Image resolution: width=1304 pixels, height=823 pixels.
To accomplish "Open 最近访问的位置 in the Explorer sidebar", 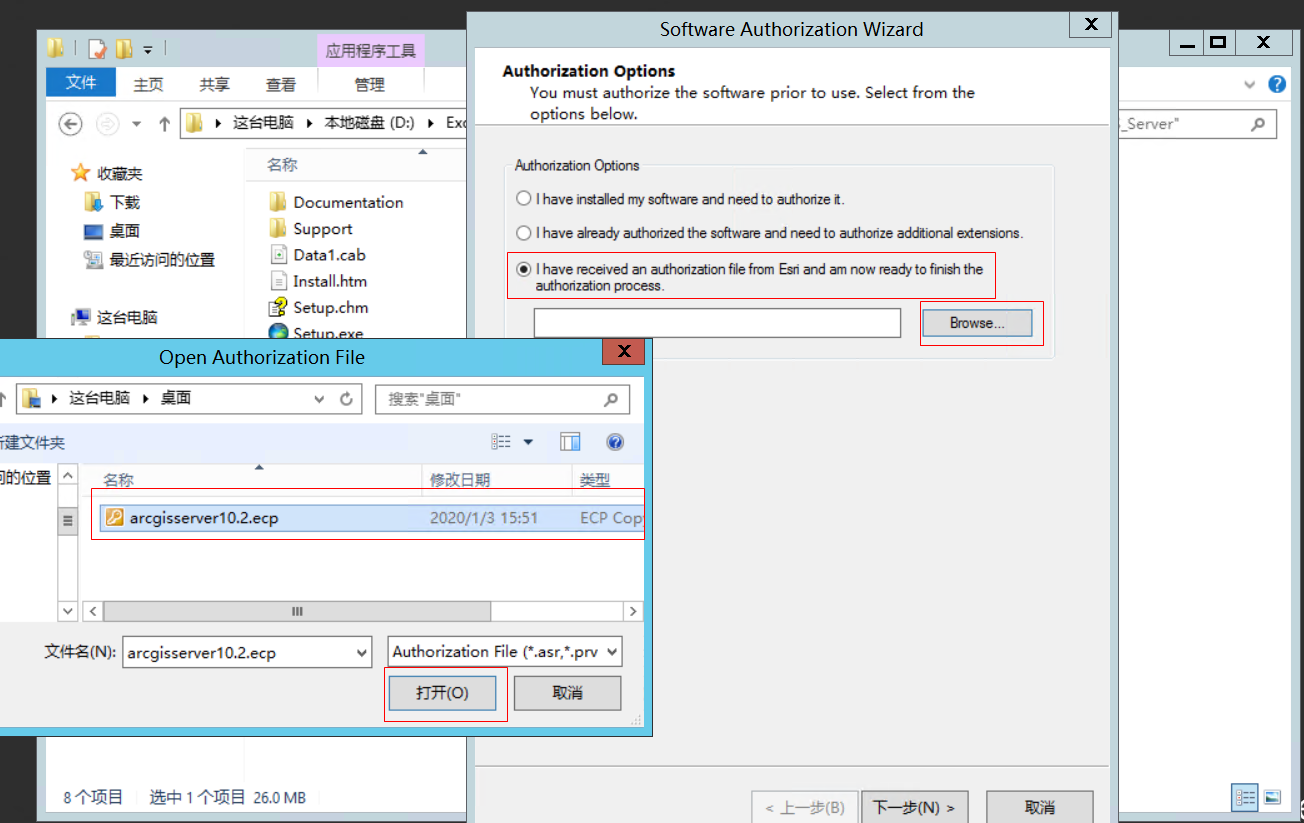I will click(161, 260).
